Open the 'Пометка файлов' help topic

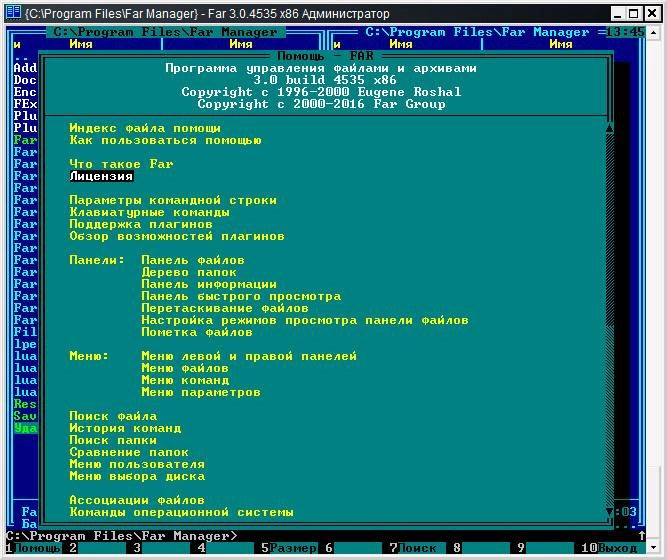pyautogui.click(x=197, y=332)
